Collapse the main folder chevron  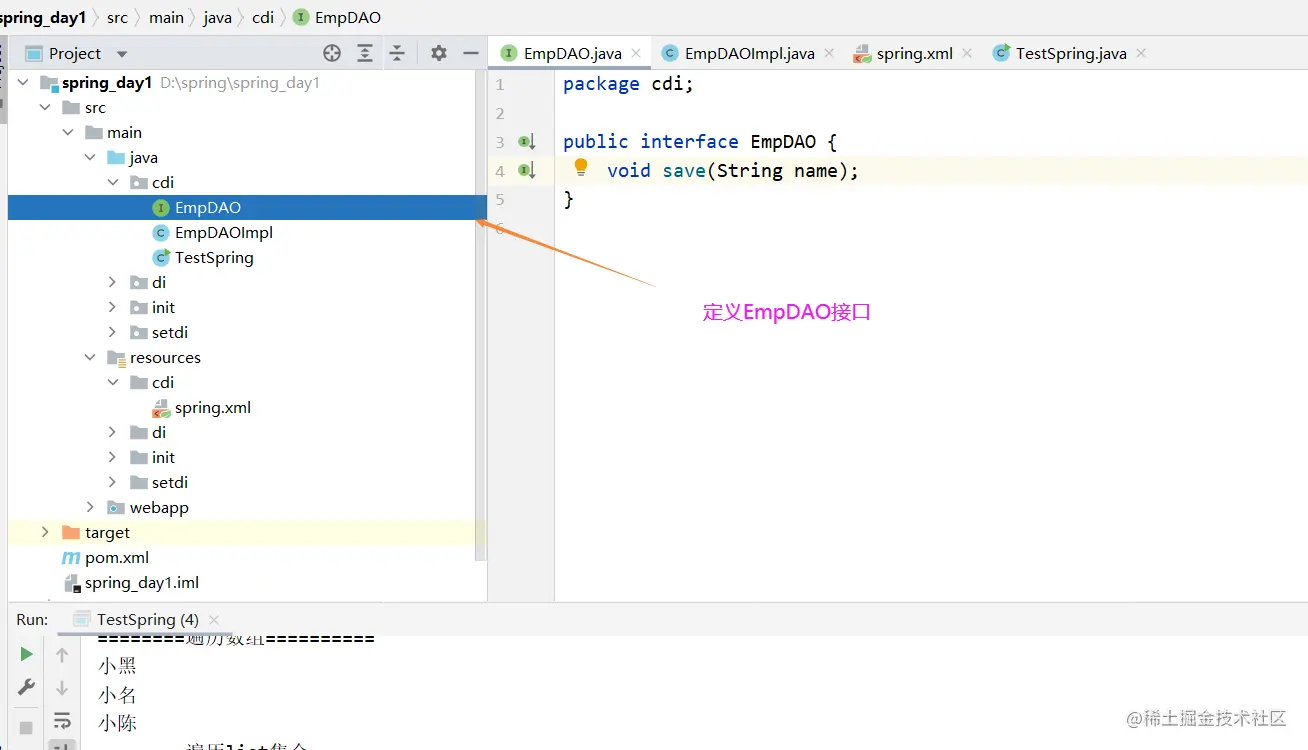68,132
